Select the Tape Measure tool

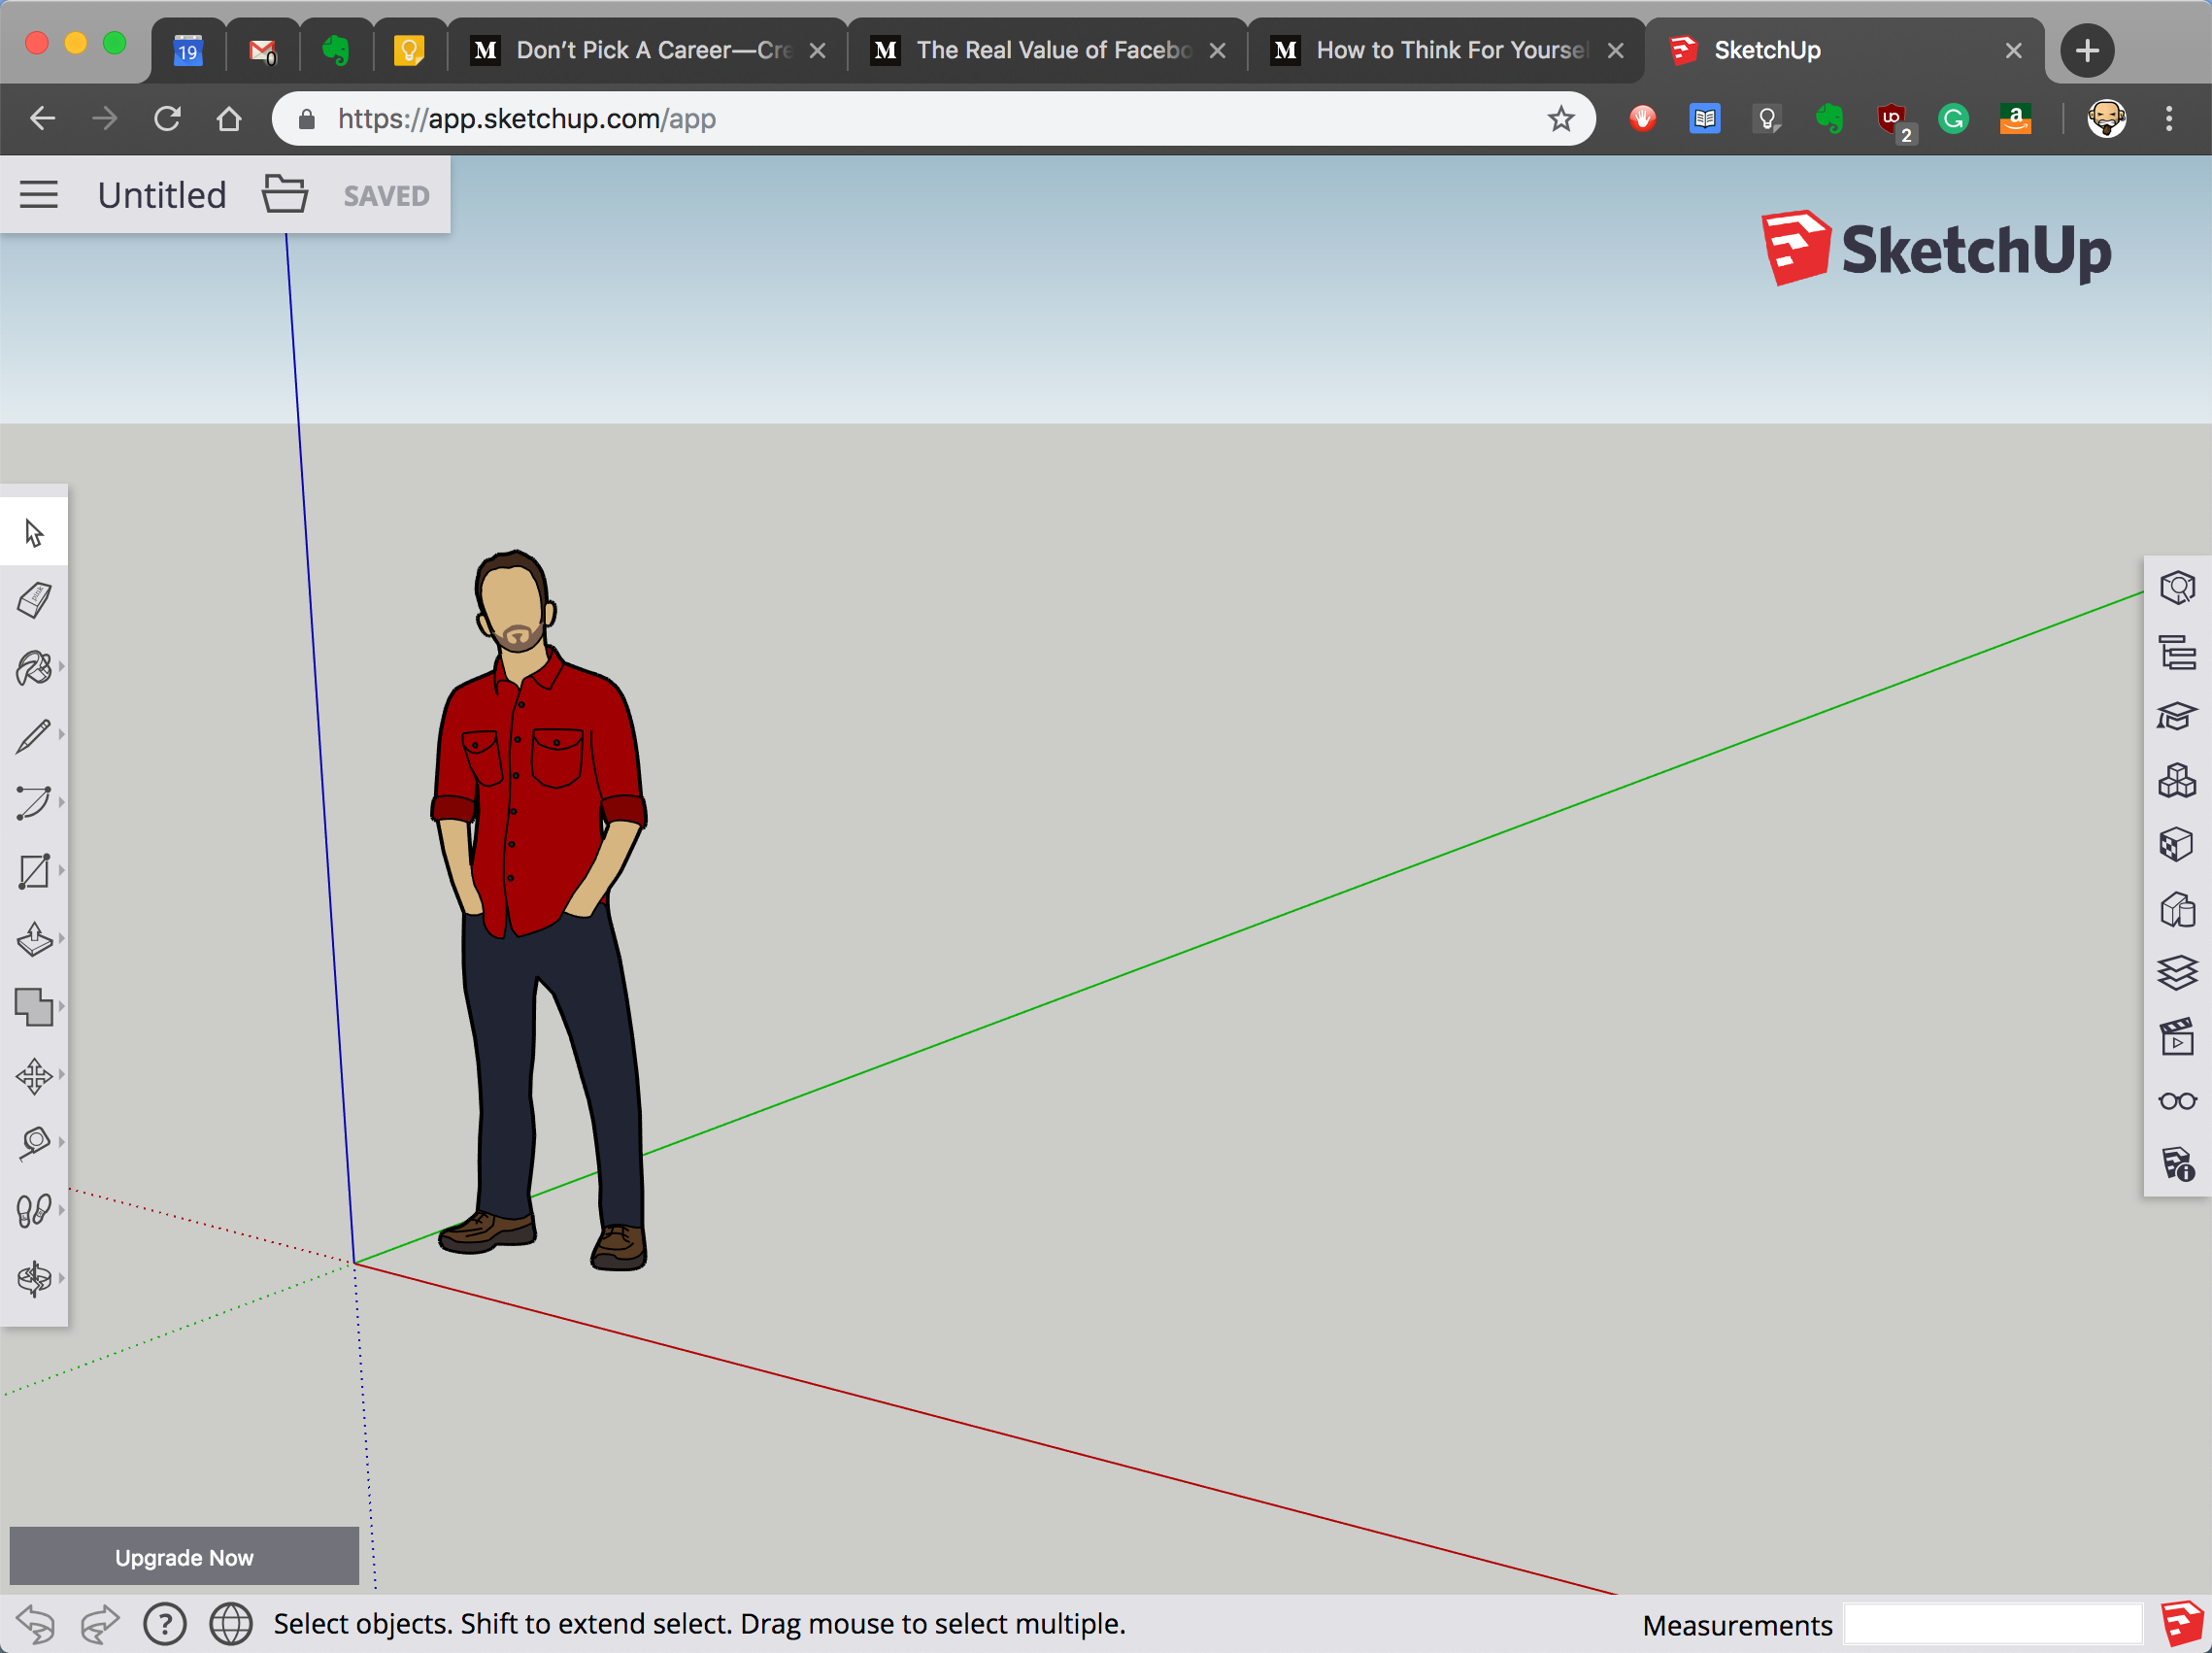35,1141
